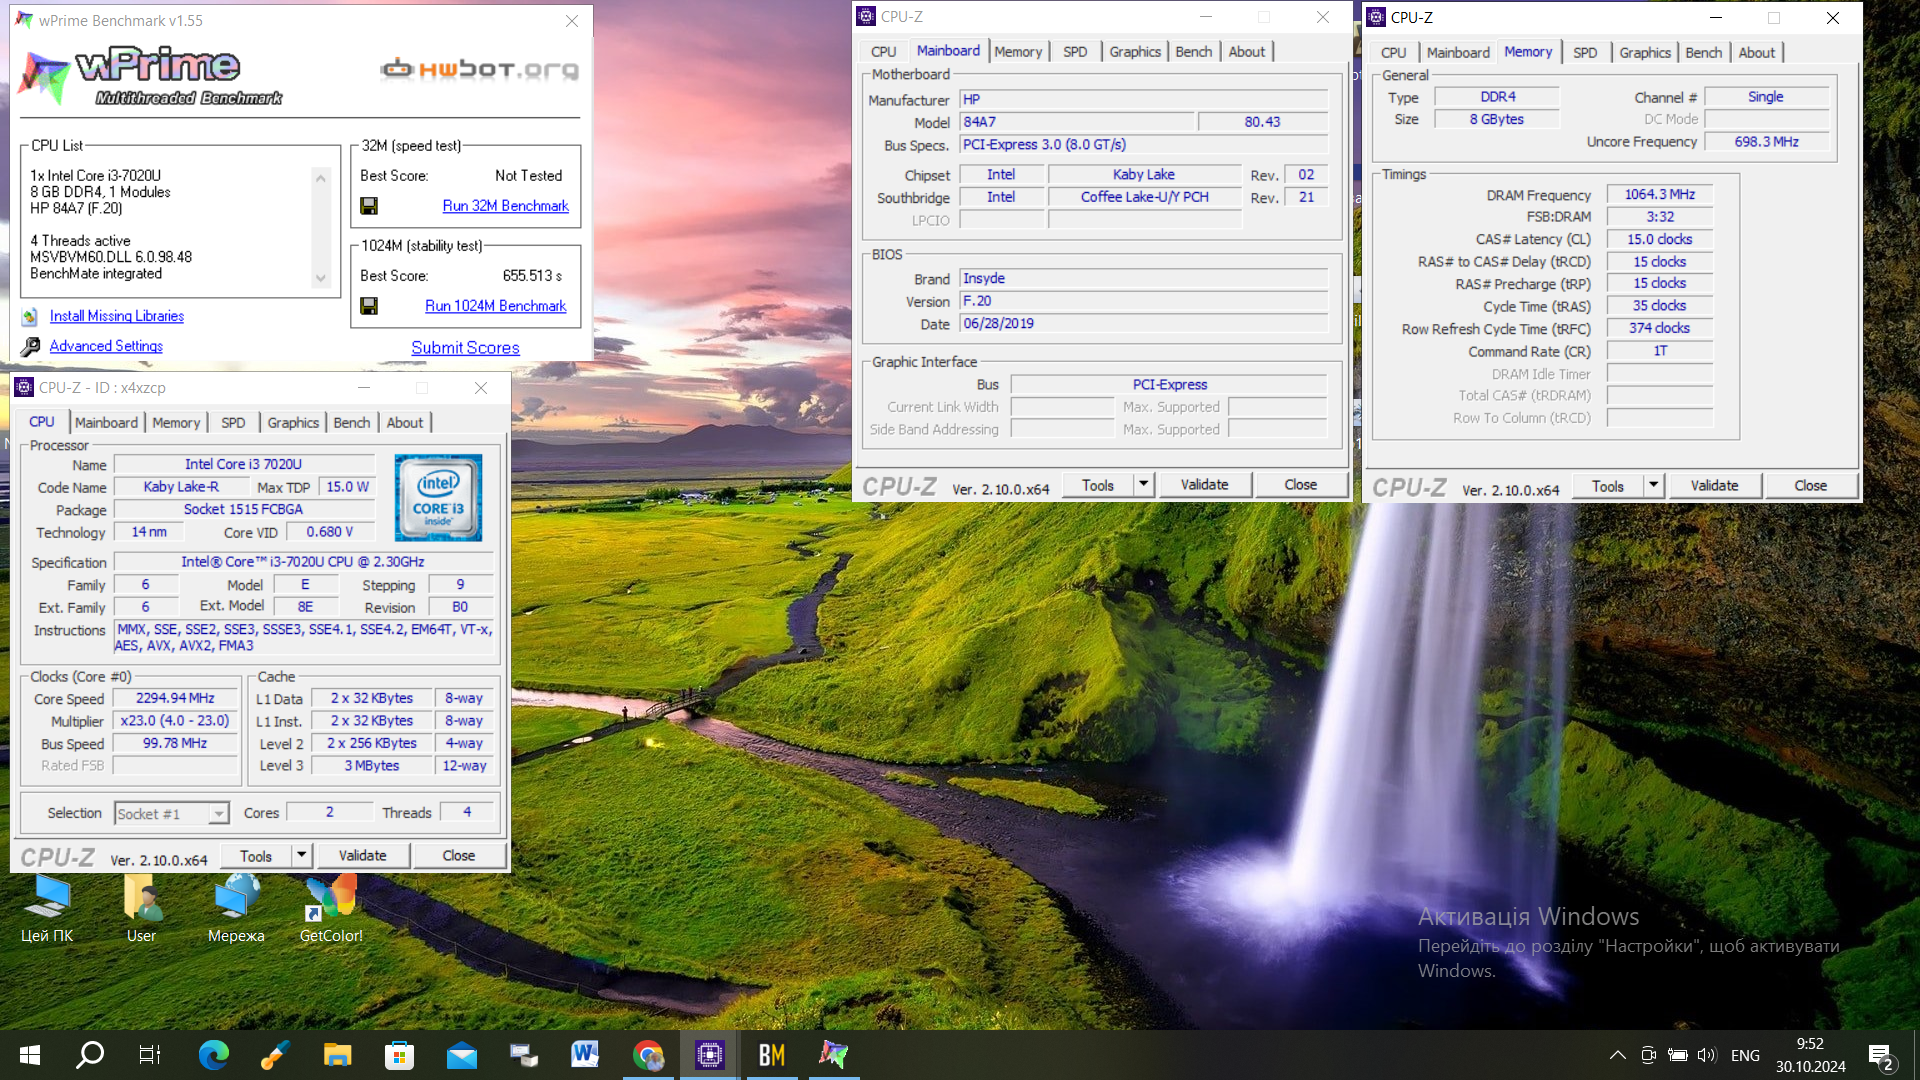The height and width of the screenshot is (1080, 1920).
Task: Click the DRAM Frequency 1064.3 MHz value
Action: tap(1659, 194)
